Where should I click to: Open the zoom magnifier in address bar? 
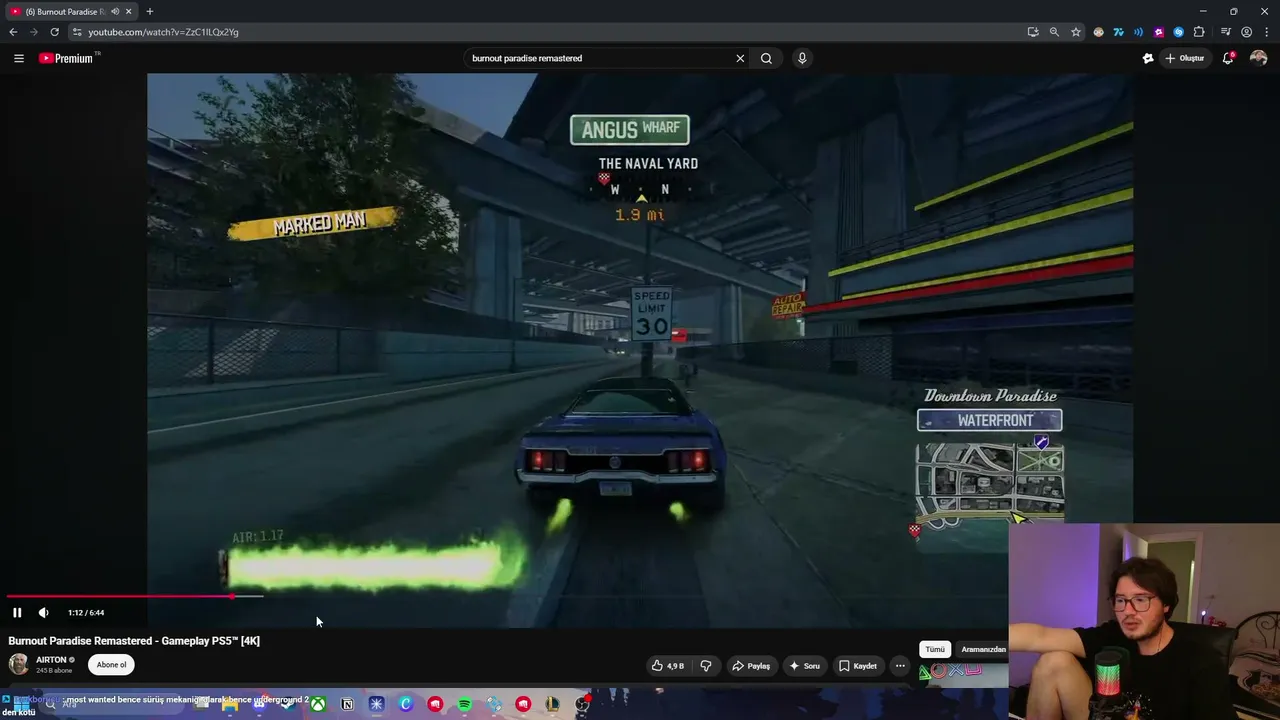pos(1054,32)
